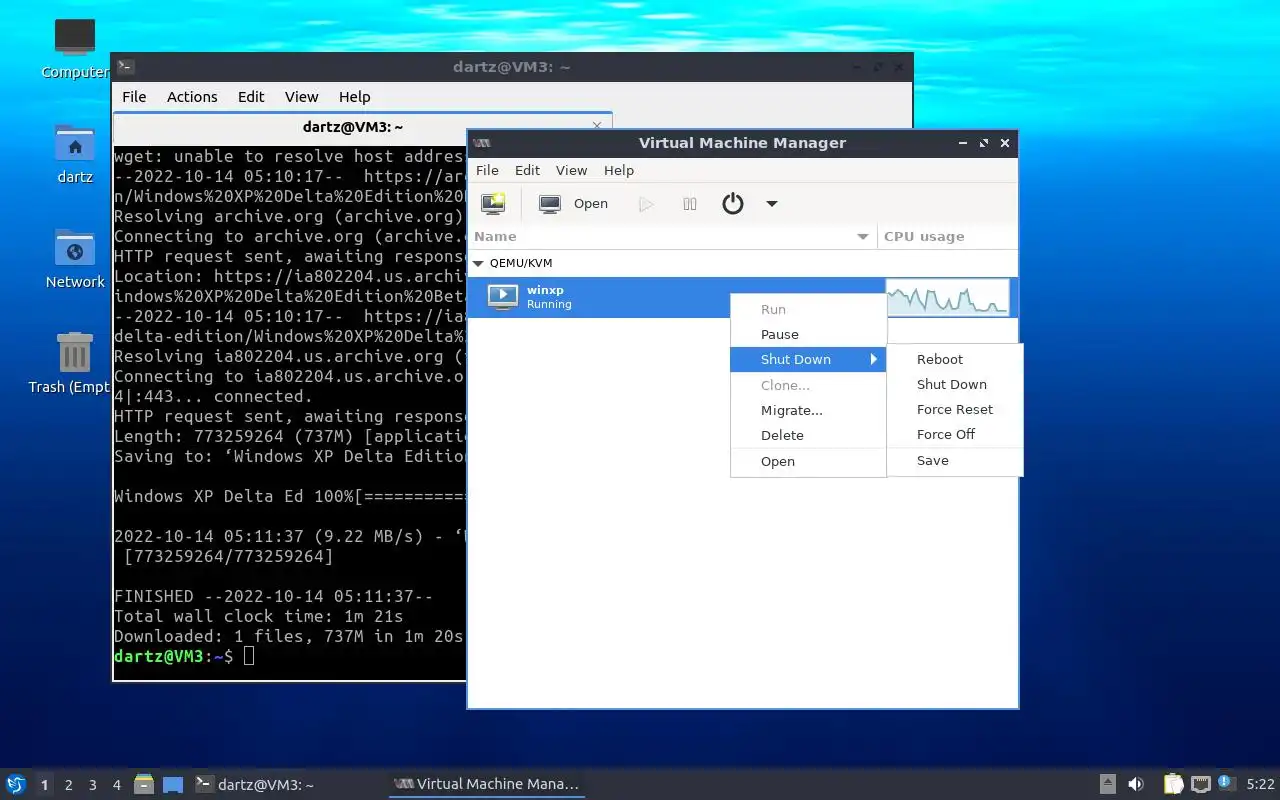The image size is (1280, 800).
Task: Click the power Shut Down icon in toolbar
Action: [733, 204]
